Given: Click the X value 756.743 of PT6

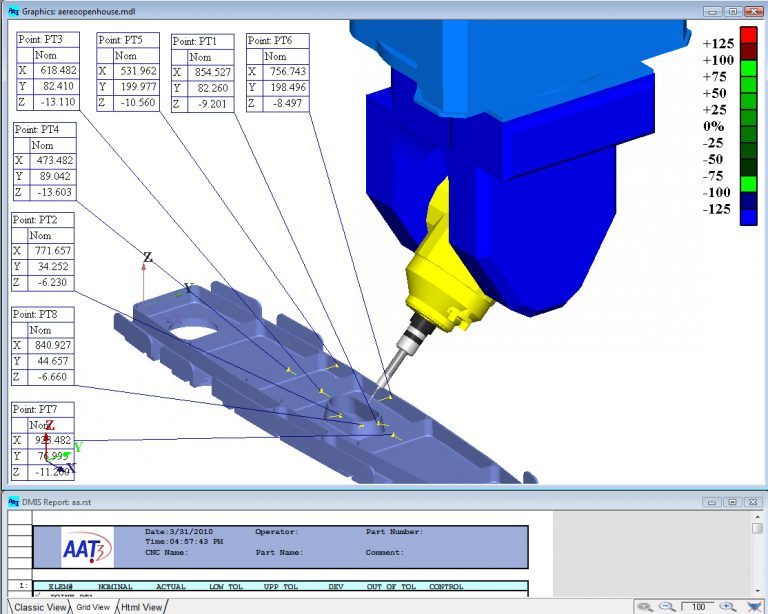Looking at the screenshot, I should (287, 72).
